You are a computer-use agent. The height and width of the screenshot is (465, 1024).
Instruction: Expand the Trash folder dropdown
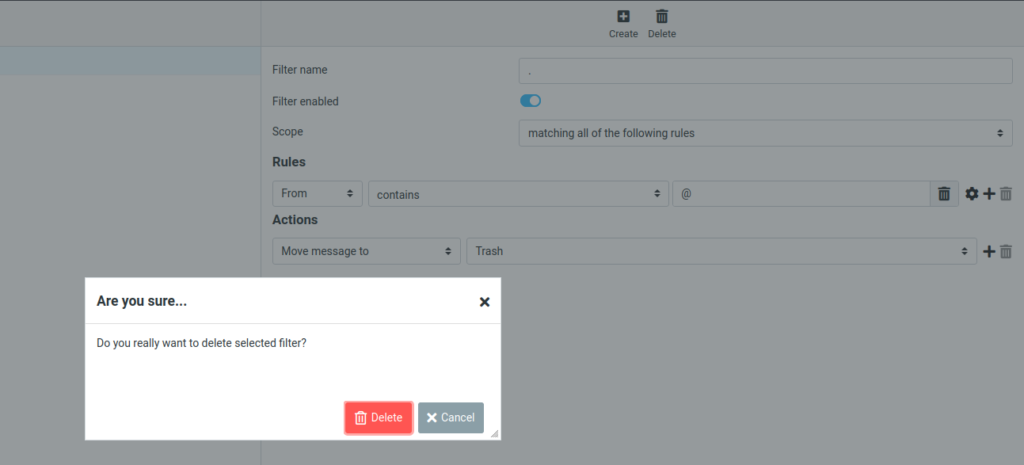721,251
